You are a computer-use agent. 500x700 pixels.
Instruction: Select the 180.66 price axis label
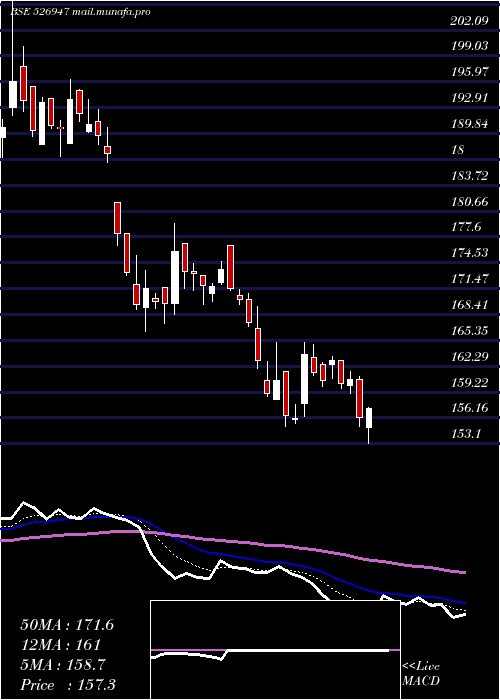pyautogui.click(x=469, y=202)
